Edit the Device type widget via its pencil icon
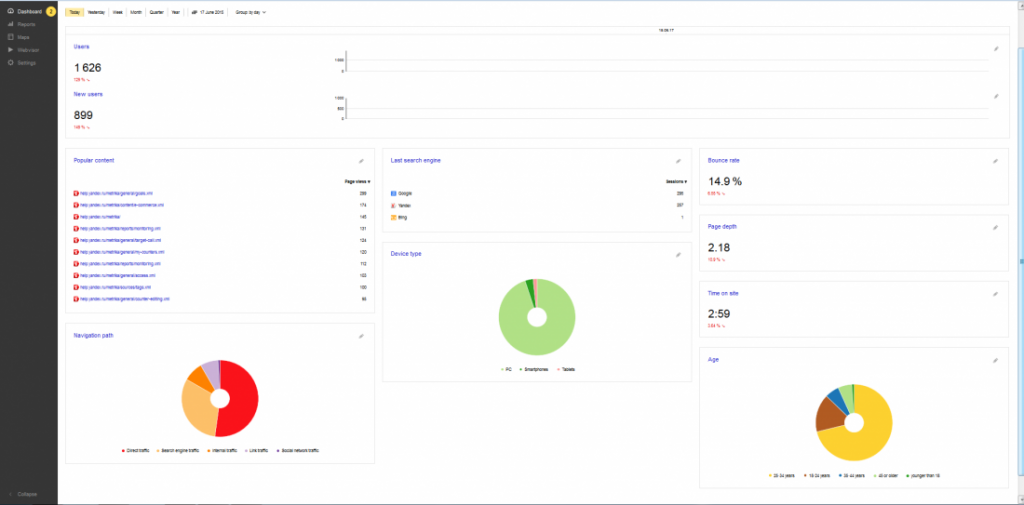This screenshot has width=1024, height=505. [678, 255]
